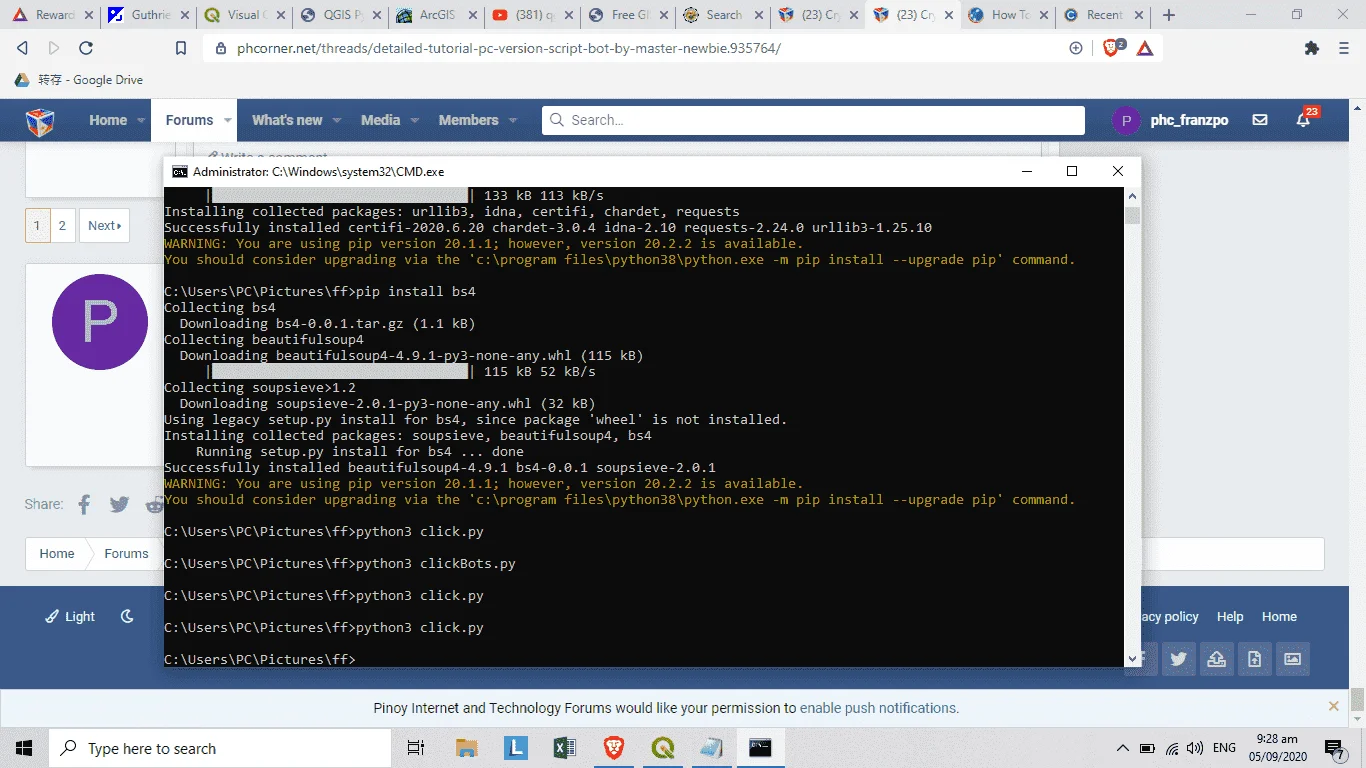Click the CMD window vertical scrollbar
Viewport: 1366px width, 768px height.
click(1132, 427)
